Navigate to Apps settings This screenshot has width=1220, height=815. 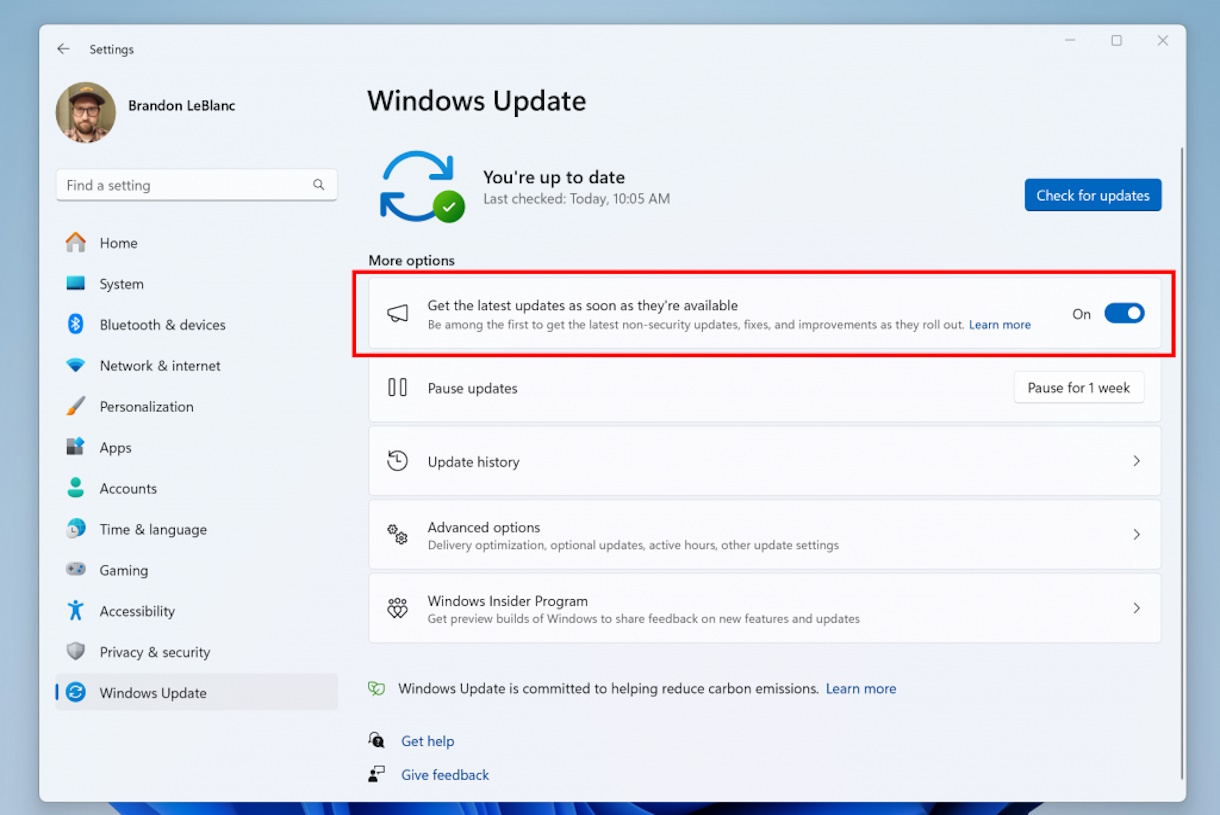(116, 448)
